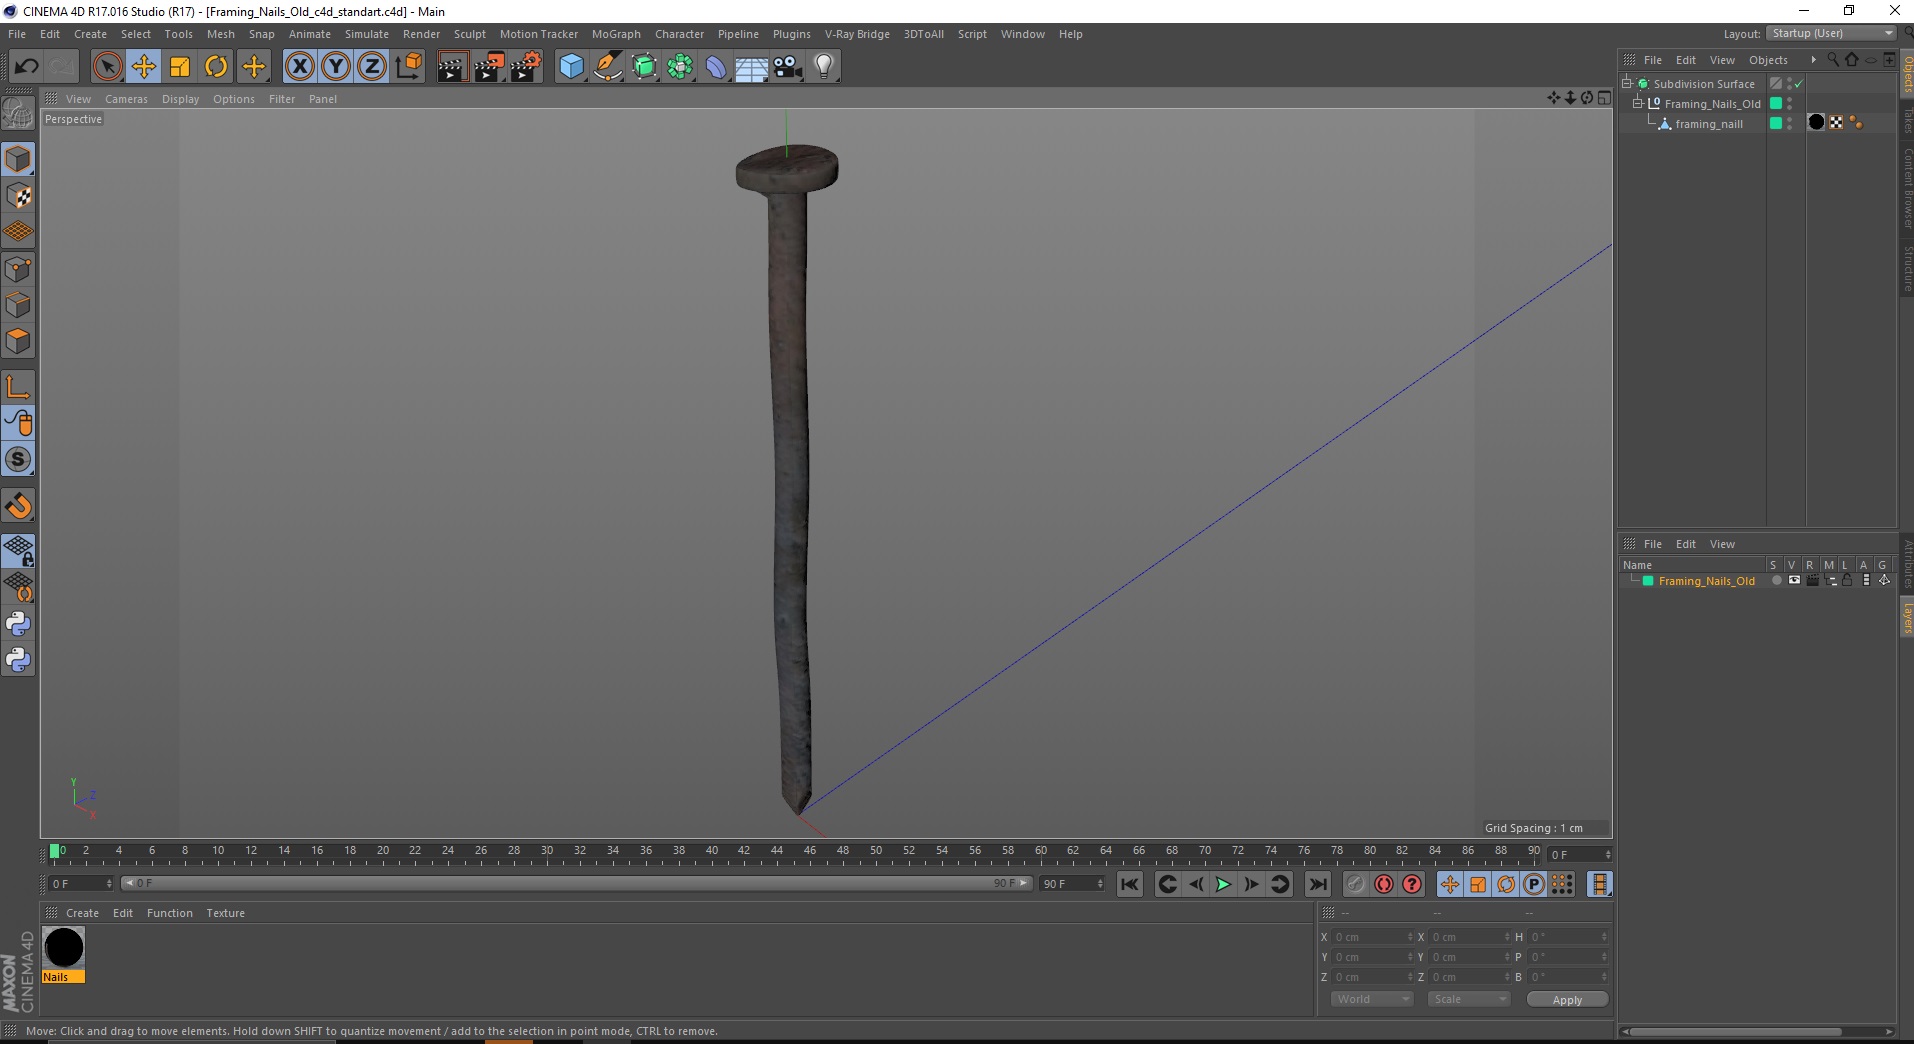Toggle Solo for Framing_Nails_Old layer

coord(1776,580)
